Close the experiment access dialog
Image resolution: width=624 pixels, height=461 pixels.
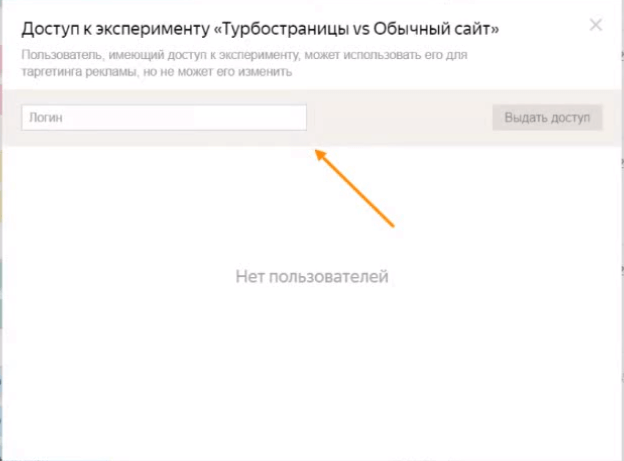pos(596,25)
